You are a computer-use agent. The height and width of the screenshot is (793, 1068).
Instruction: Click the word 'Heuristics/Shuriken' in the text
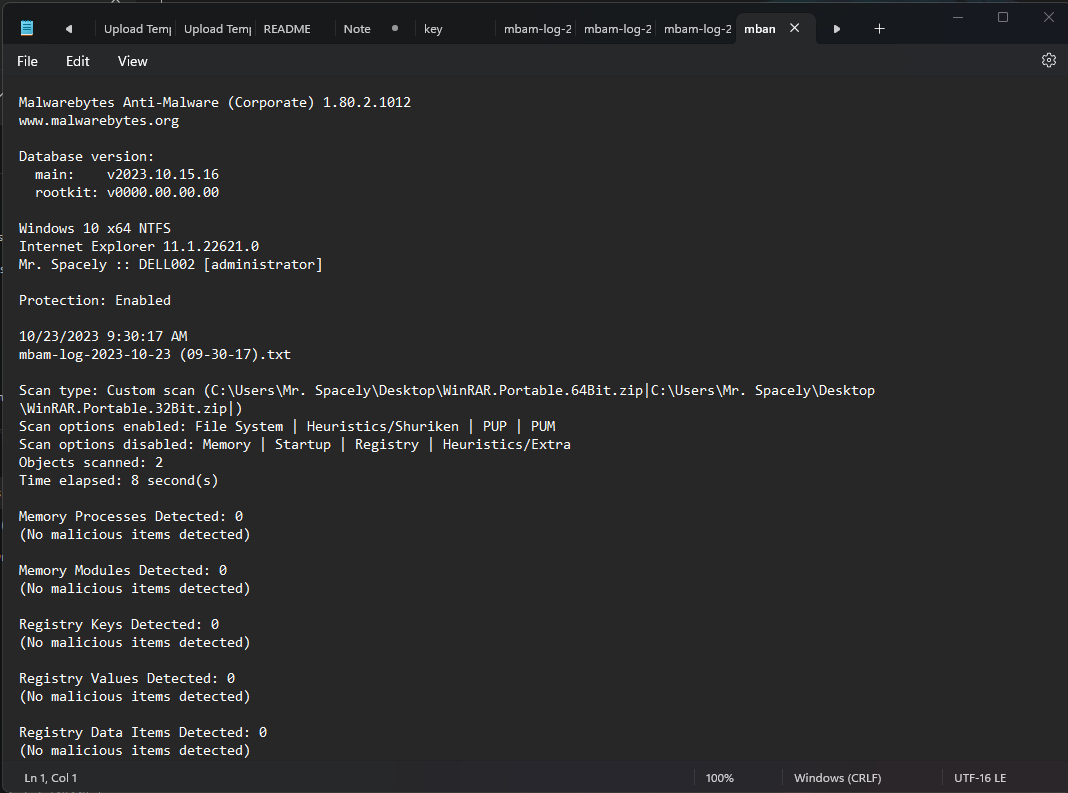383,426
